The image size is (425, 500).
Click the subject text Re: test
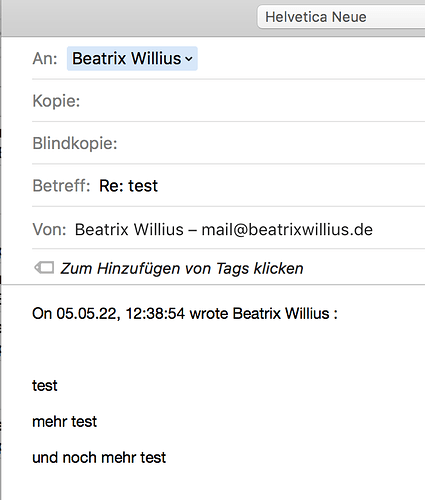(x=128, y=186)
